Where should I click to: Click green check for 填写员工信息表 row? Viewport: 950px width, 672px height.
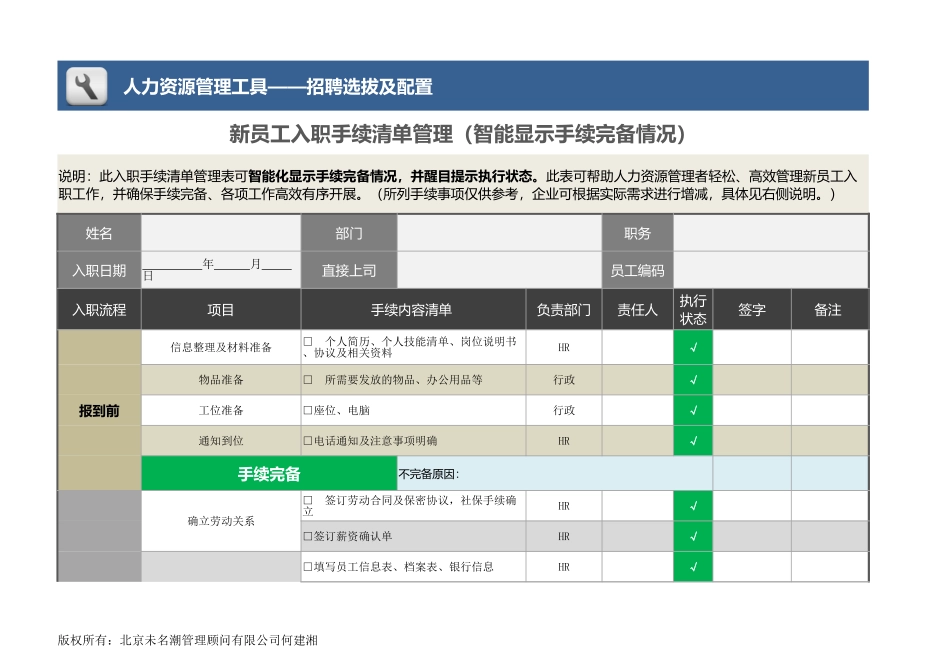[693, 567]
